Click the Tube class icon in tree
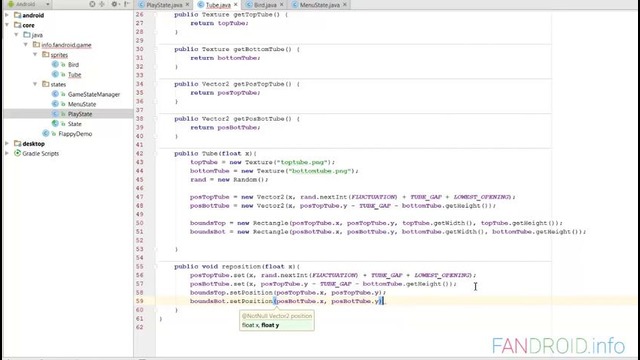 click(x=55, y=74)
